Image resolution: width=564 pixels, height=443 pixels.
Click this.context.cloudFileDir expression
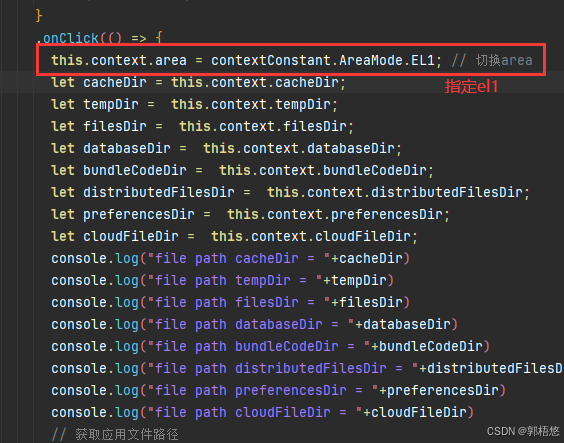pos(311,236)
